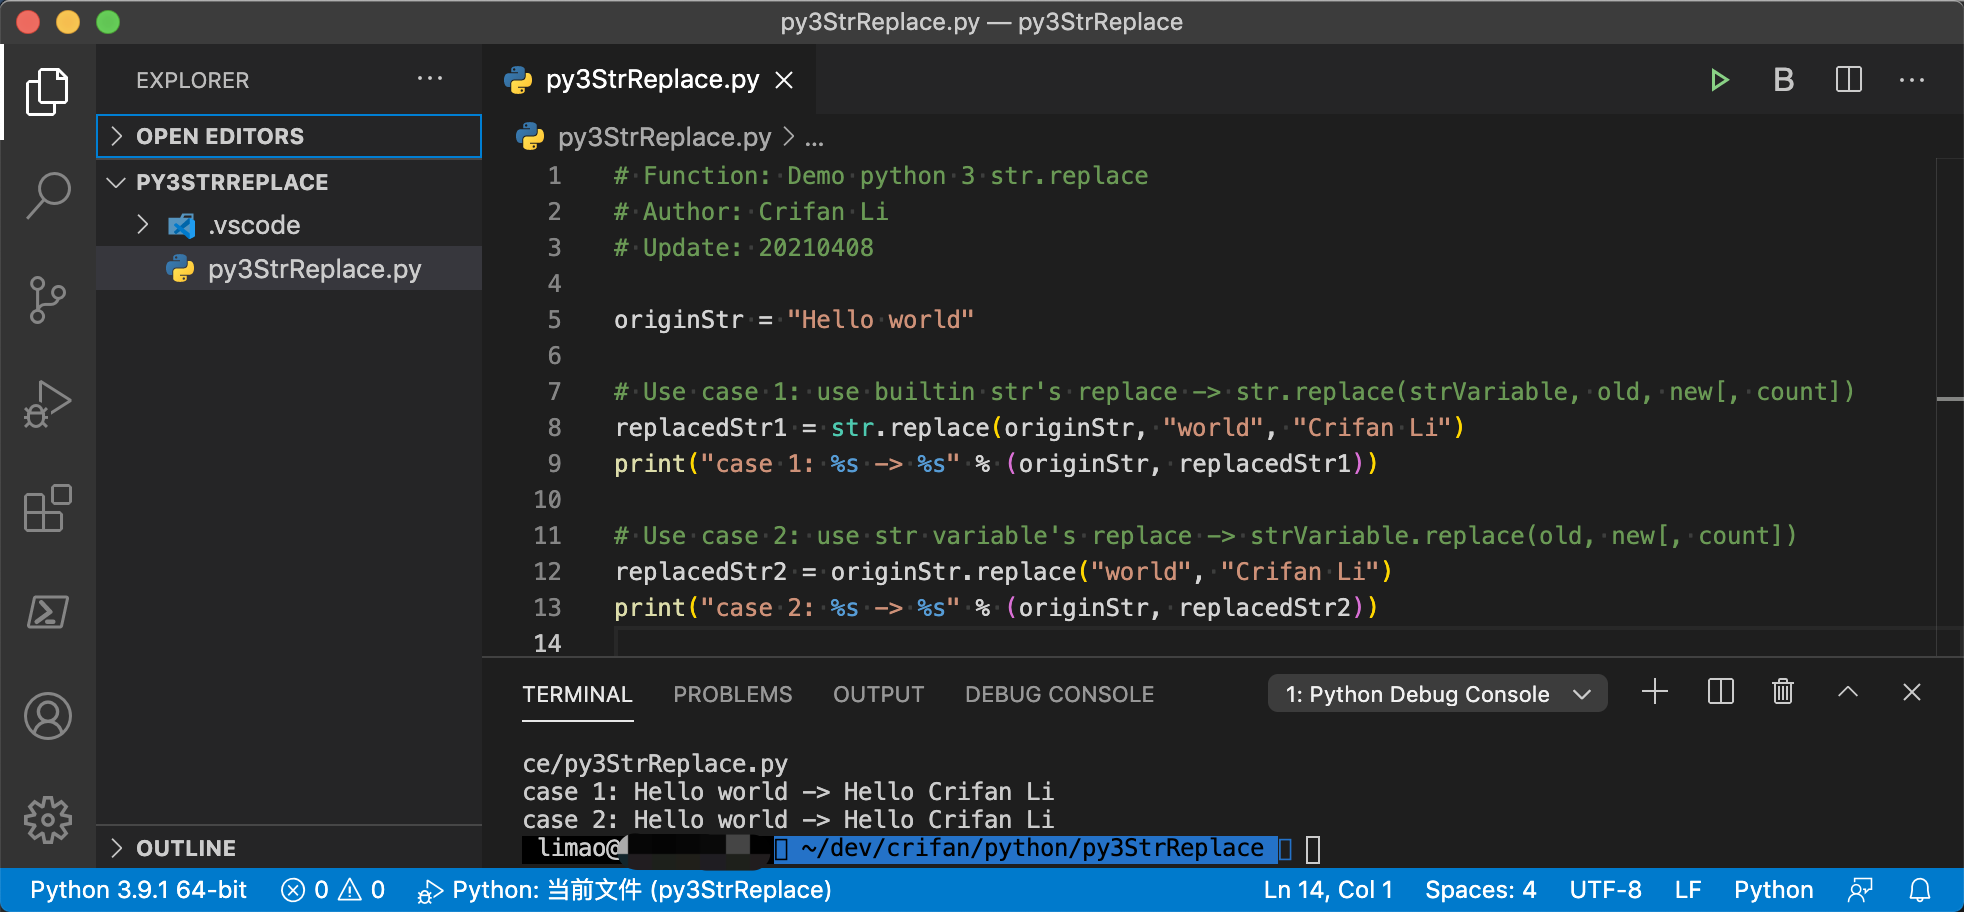Expand the .vscode folder
The width and height of the screenshot is (1964, 912).
click(x=289, y=225)
